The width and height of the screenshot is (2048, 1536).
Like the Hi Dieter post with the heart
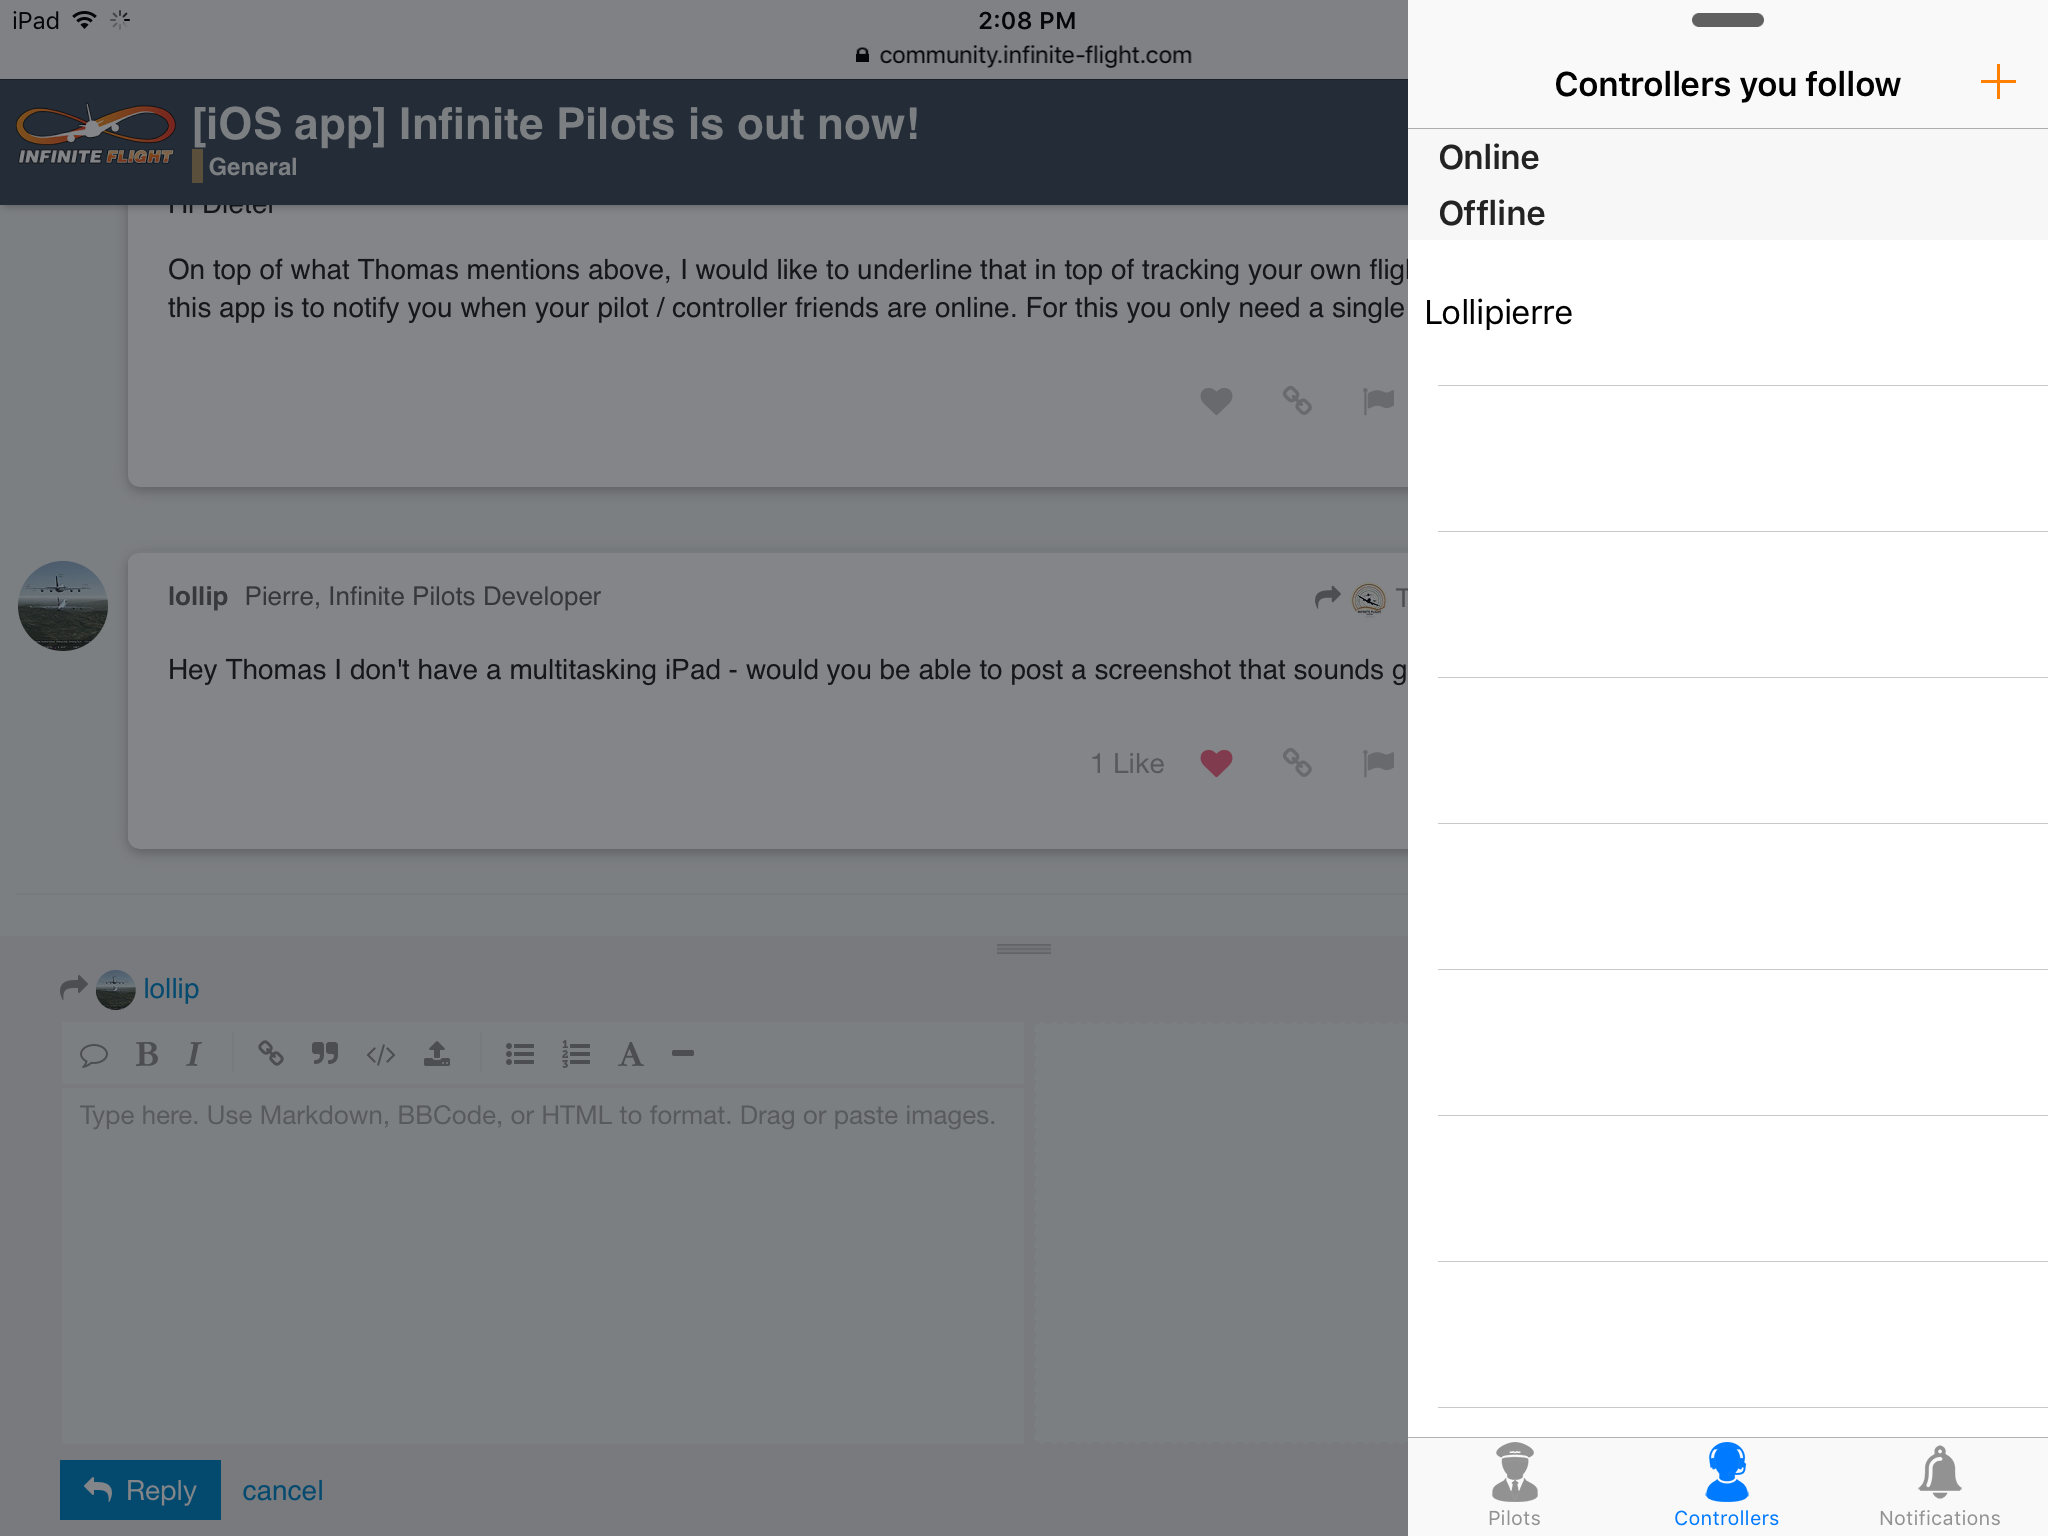tap(1216, 401)
